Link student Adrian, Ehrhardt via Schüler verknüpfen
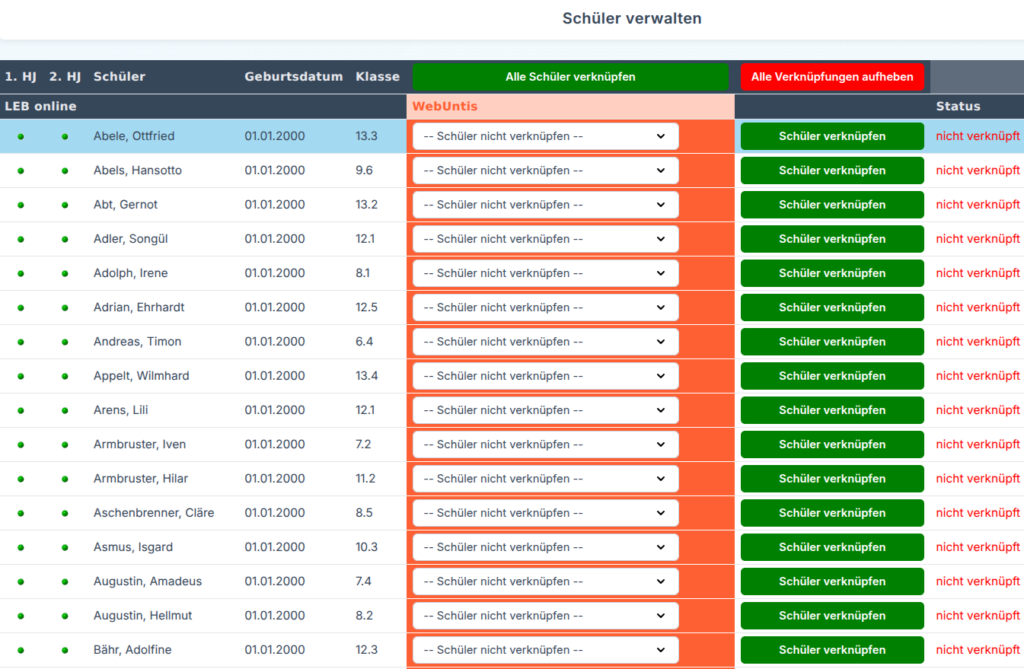This screenshot has height=669, width=1024. (832, 307)
